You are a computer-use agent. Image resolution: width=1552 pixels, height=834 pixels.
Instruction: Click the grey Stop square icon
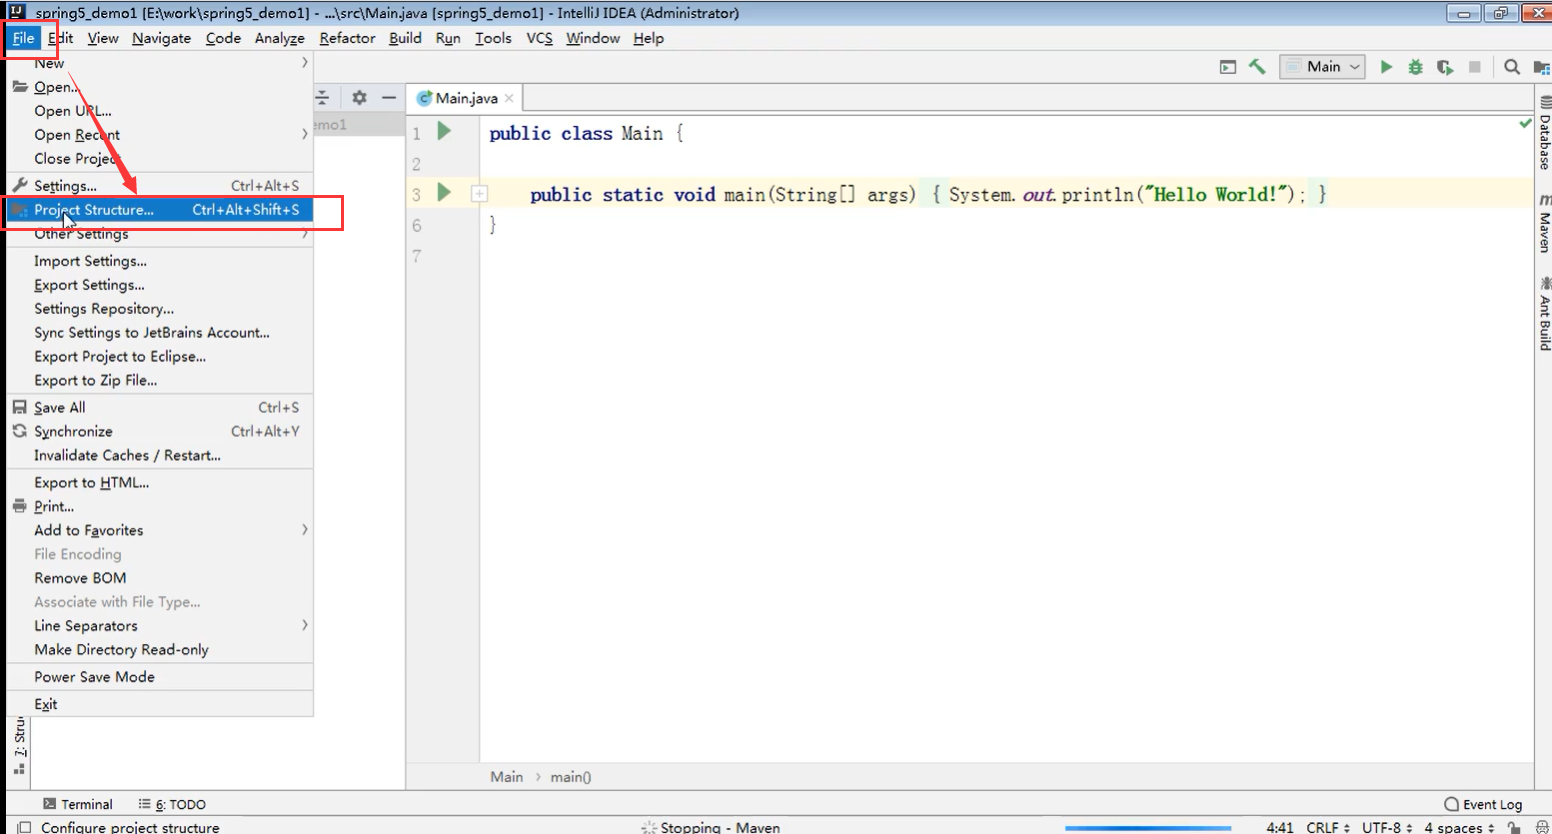1474,67
